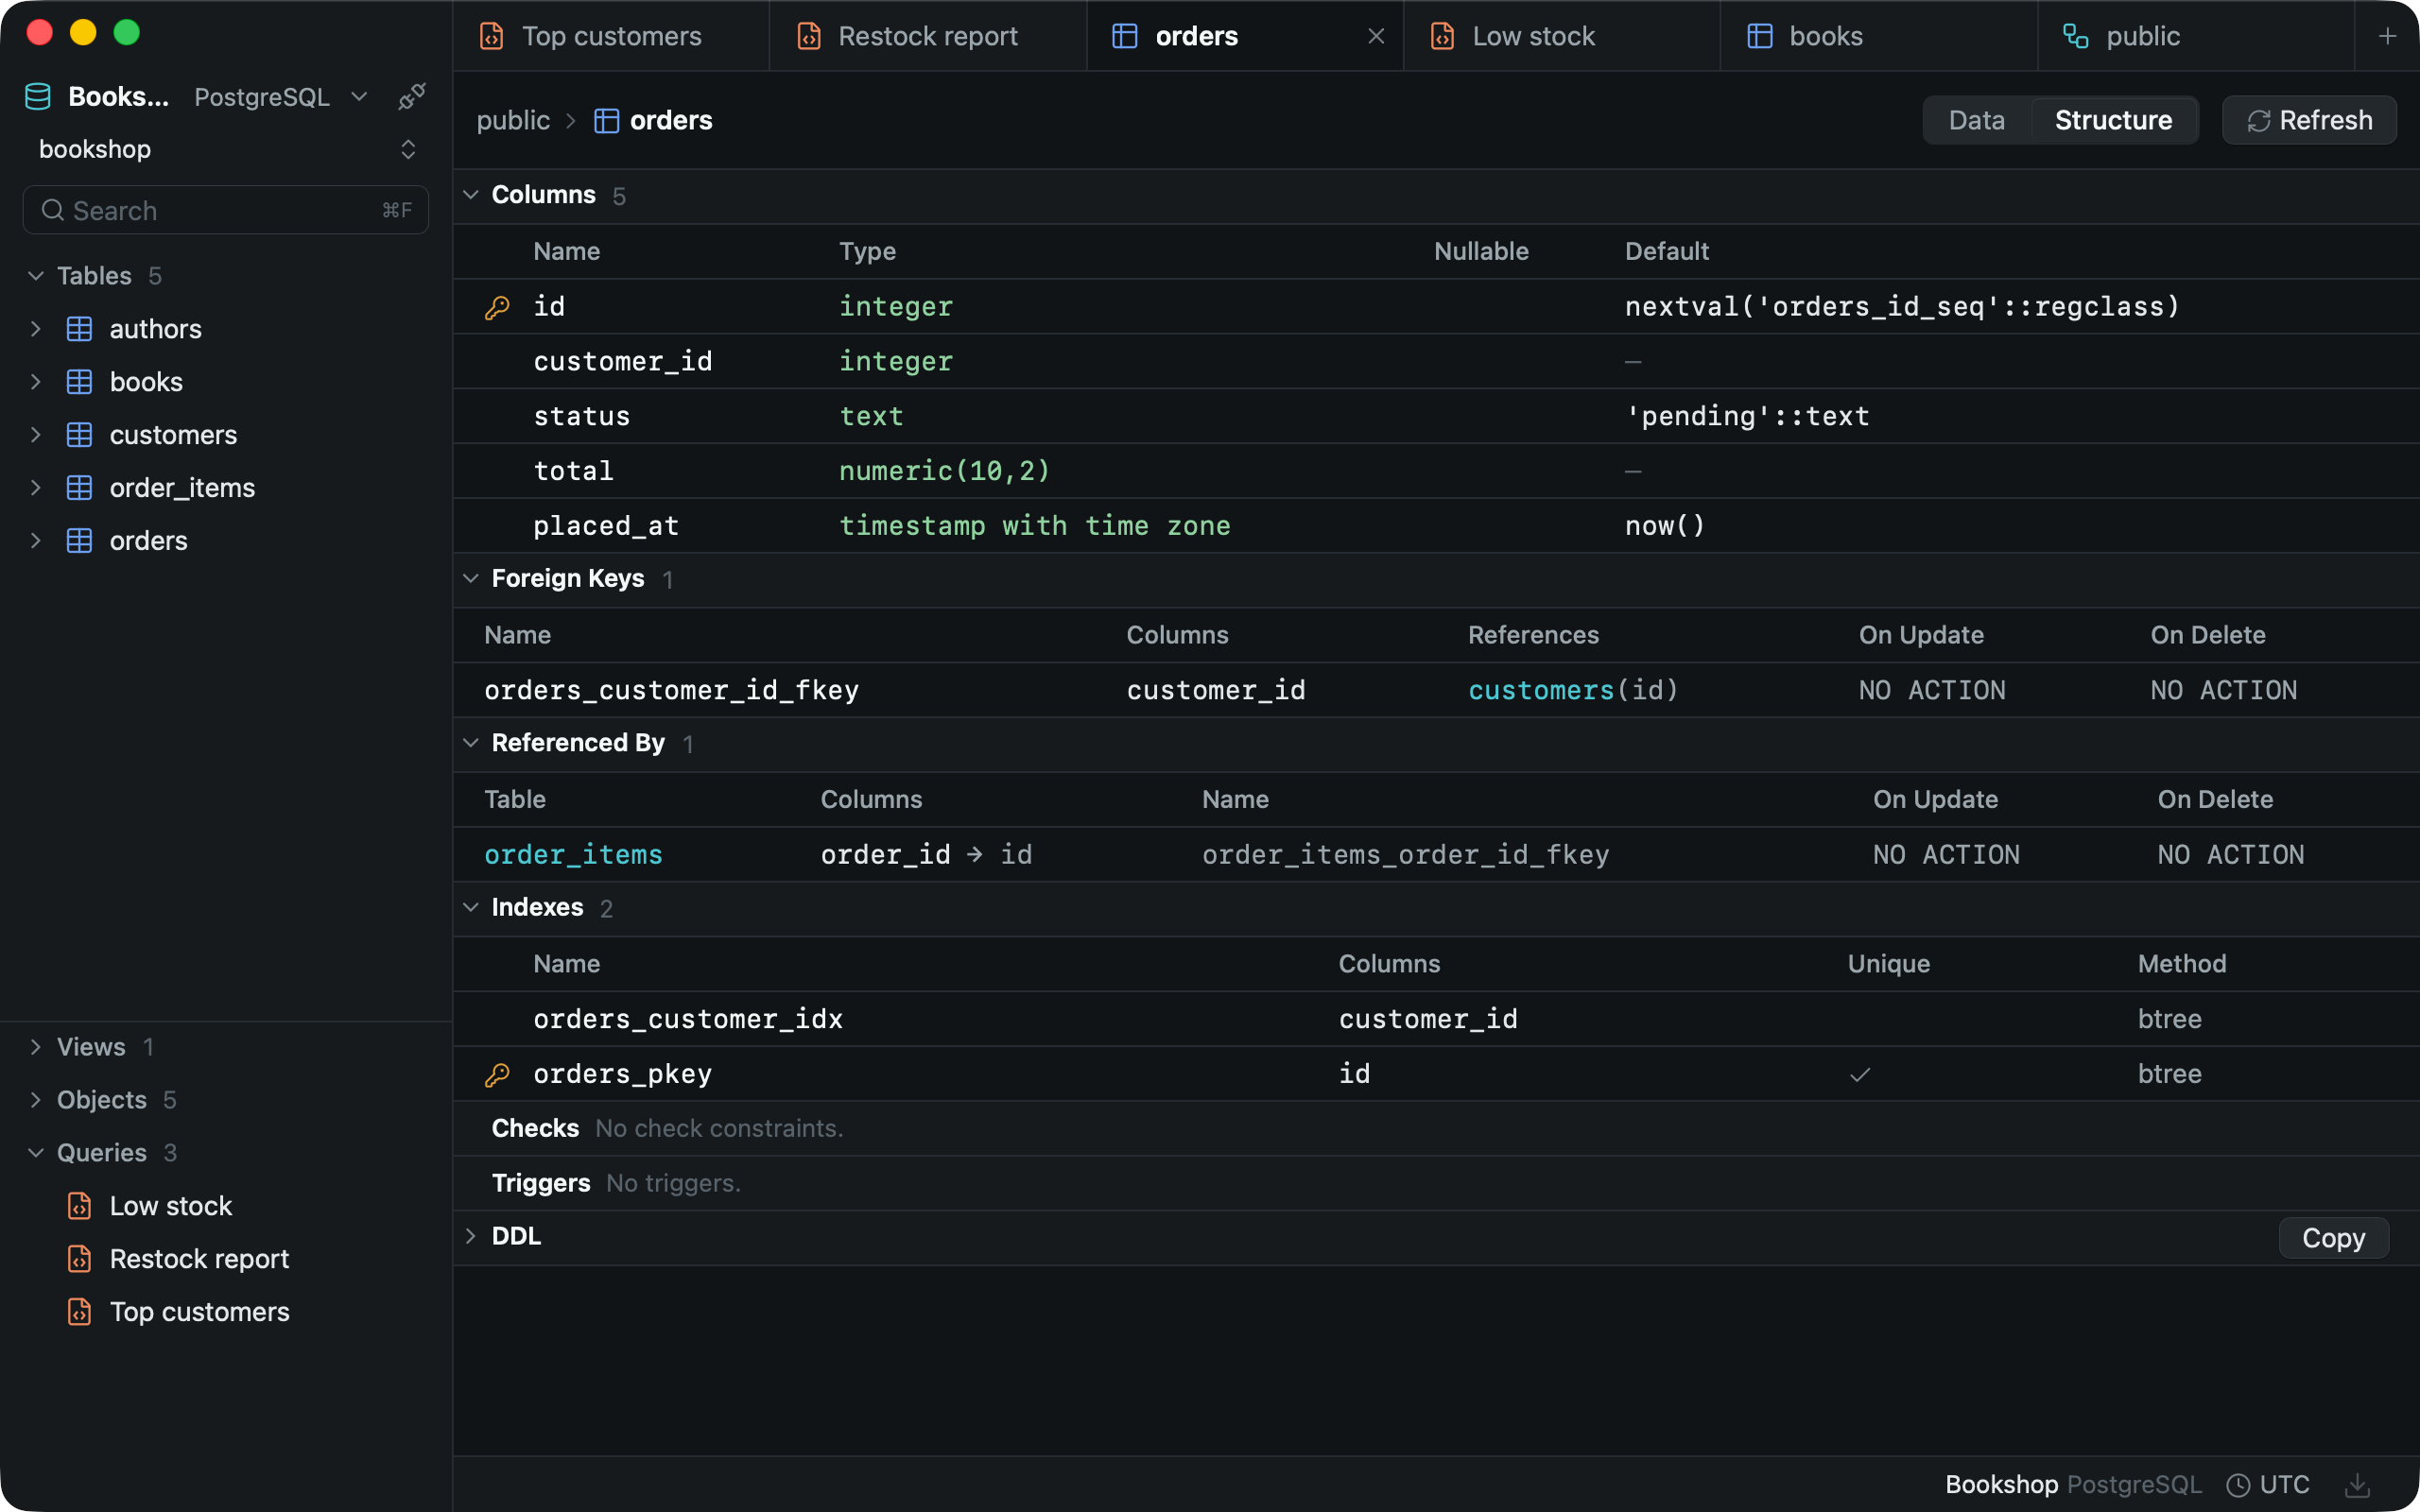Click the schema icon on public tab
The image size is (2420, 1512).
(x=2076, y=36)
